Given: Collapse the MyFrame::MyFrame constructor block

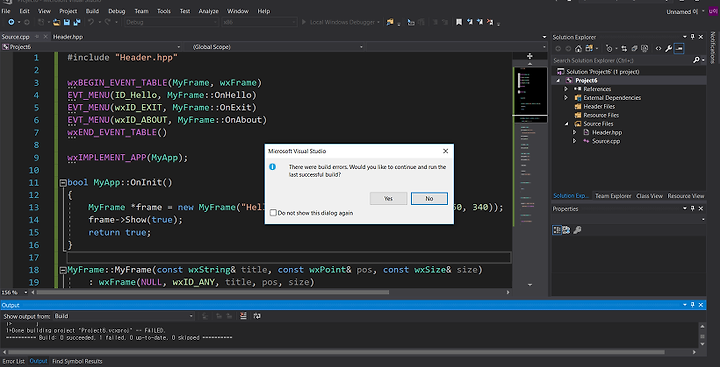Looking at the screenshot, I should (x=63, y=270).
